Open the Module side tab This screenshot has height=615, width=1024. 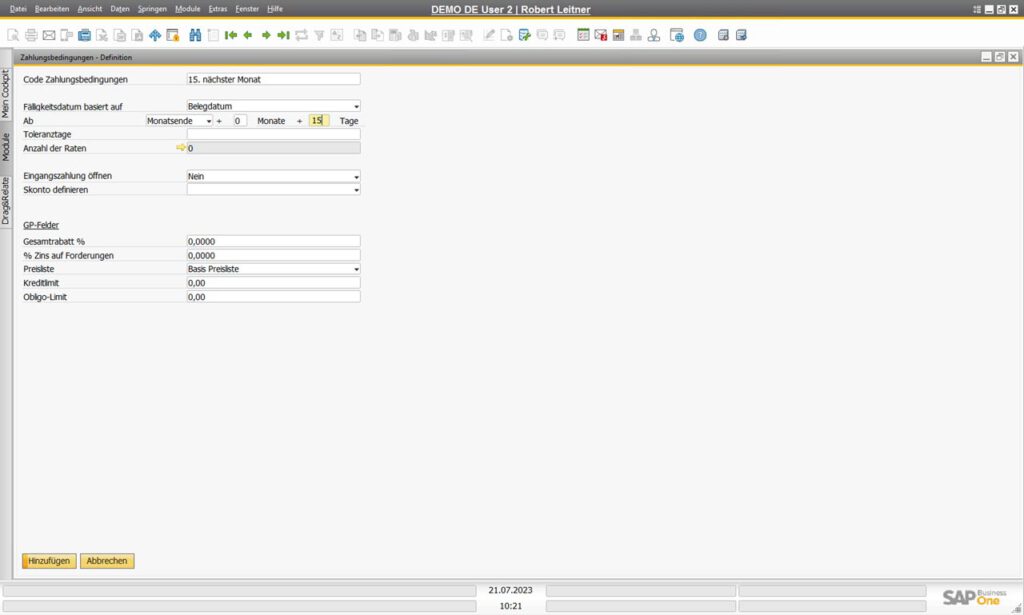tap(6, 147)
